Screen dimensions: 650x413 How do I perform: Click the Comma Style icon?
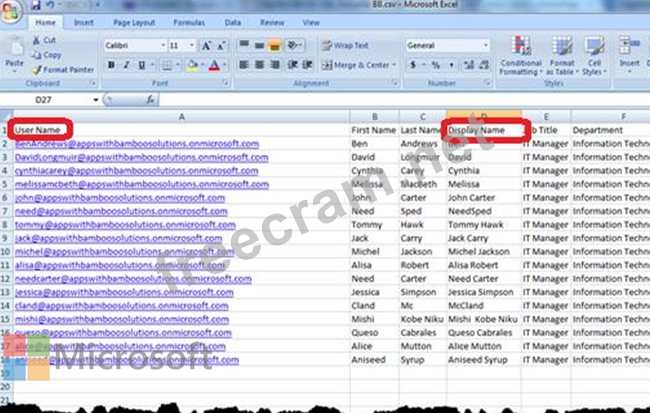click(451, 65)
